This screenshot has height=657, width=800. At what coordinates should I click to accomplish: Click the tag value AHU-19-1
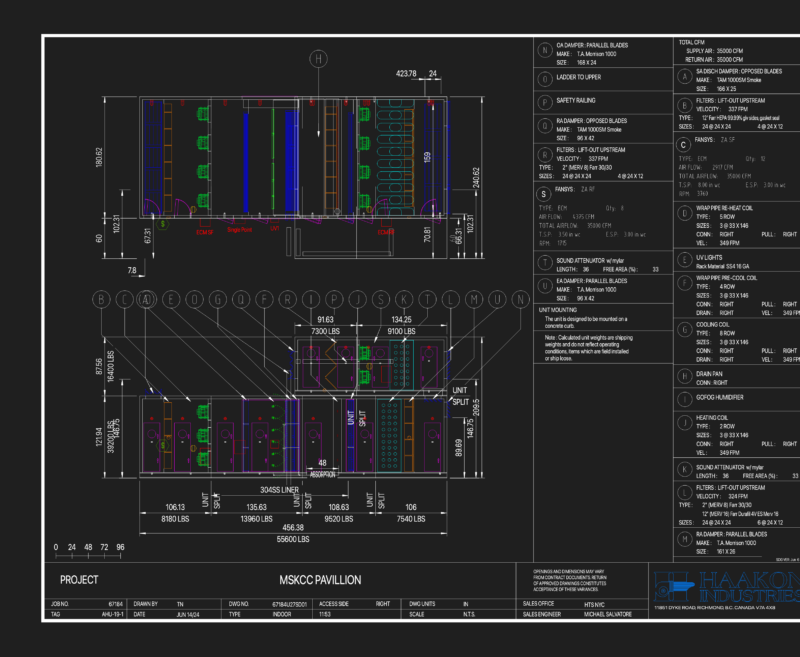coord(112,614)
